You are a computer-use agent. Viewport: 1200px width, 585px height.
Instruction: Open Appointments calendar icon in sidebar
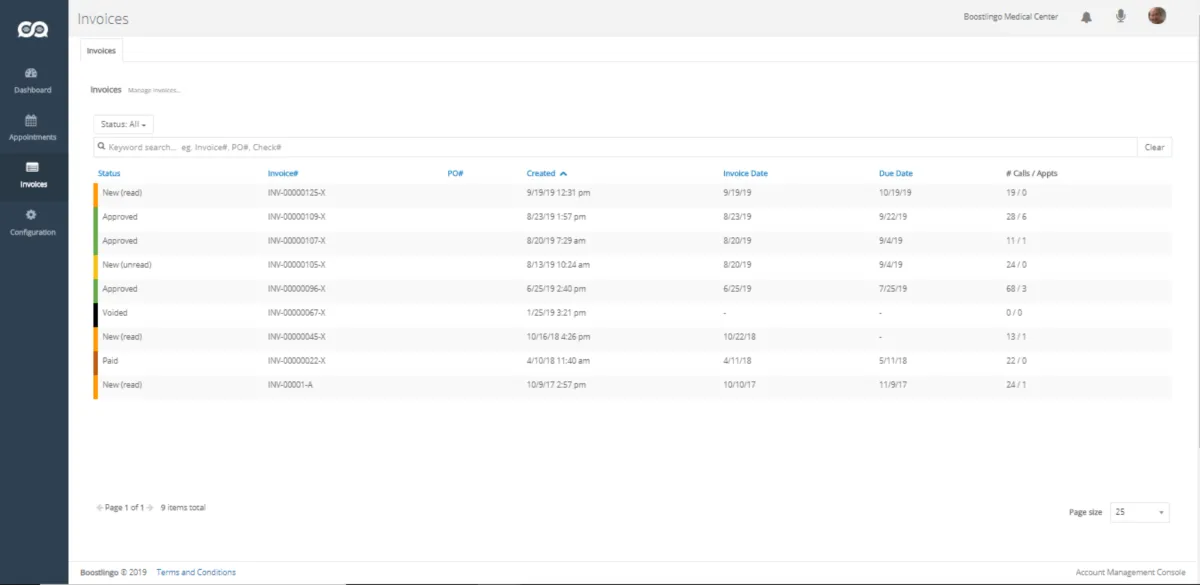point(32,120)
